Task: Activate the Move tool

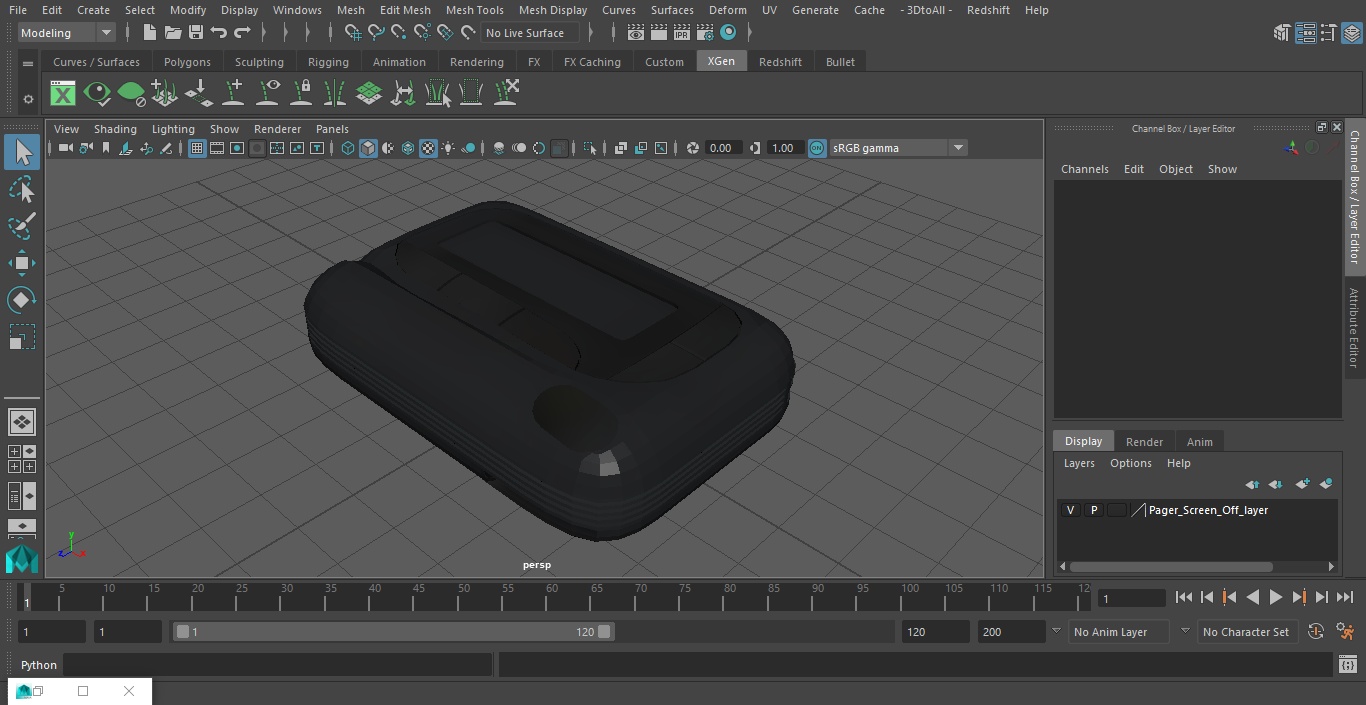Action: point(21,264)
